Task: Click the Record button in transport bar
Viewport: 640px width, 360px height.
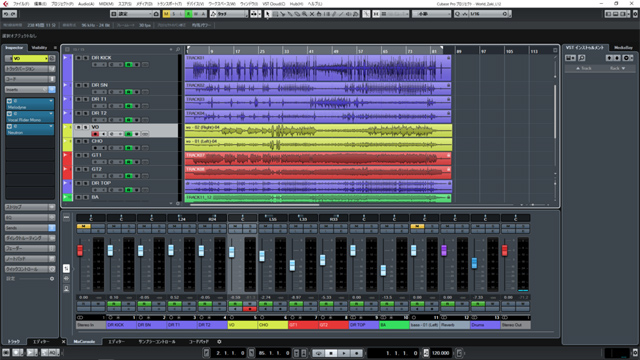Action: pyautogui.click(x=356, y=353)
